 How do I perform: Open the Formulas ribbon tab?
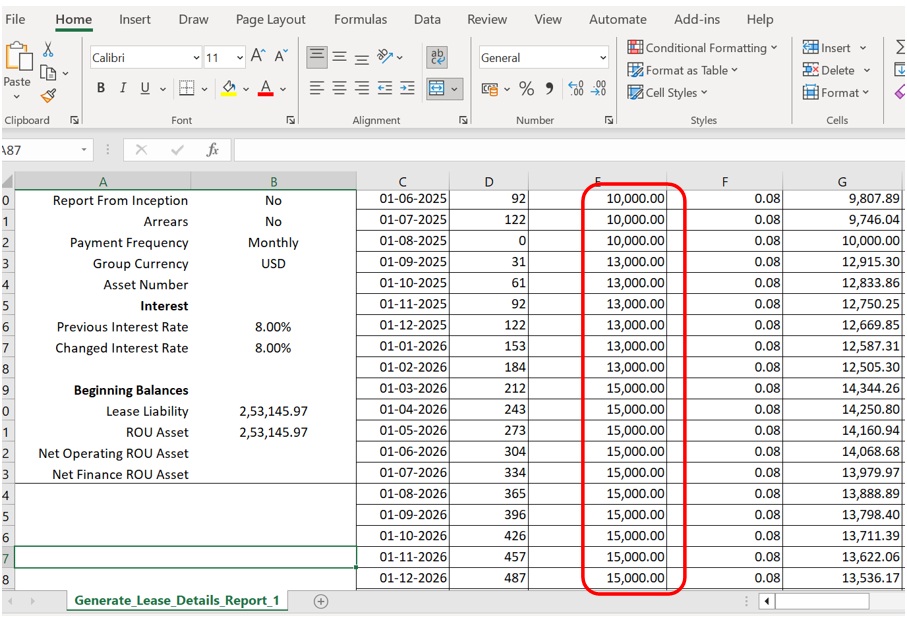(360, 19)
